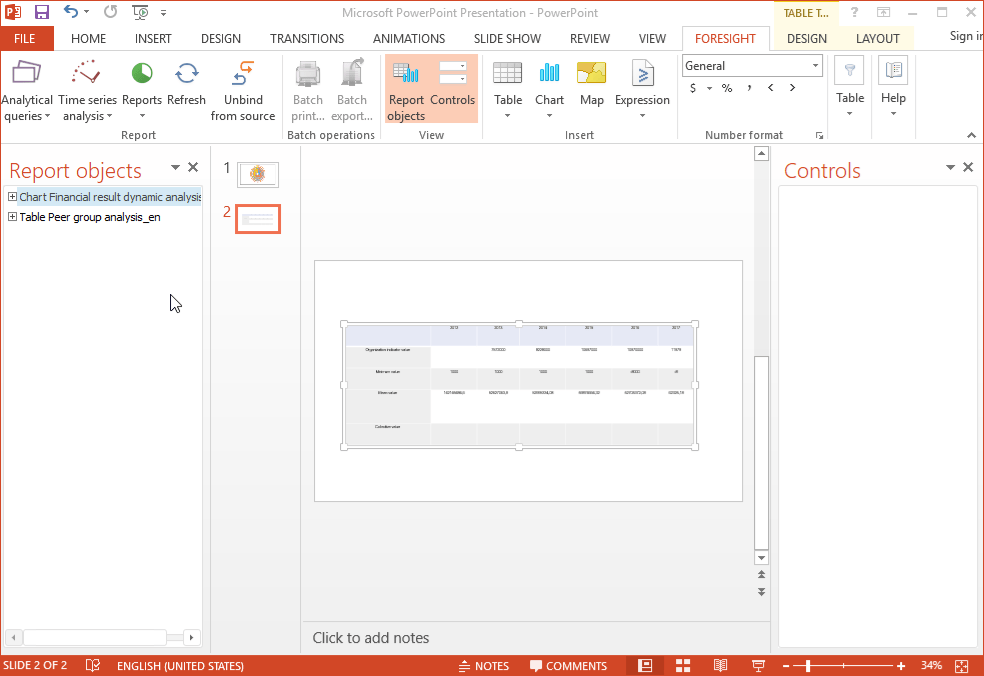The height and width of the screenshot is (676, 984).
Task: Toggle the Report objects pane view
Action: [406, 89]
